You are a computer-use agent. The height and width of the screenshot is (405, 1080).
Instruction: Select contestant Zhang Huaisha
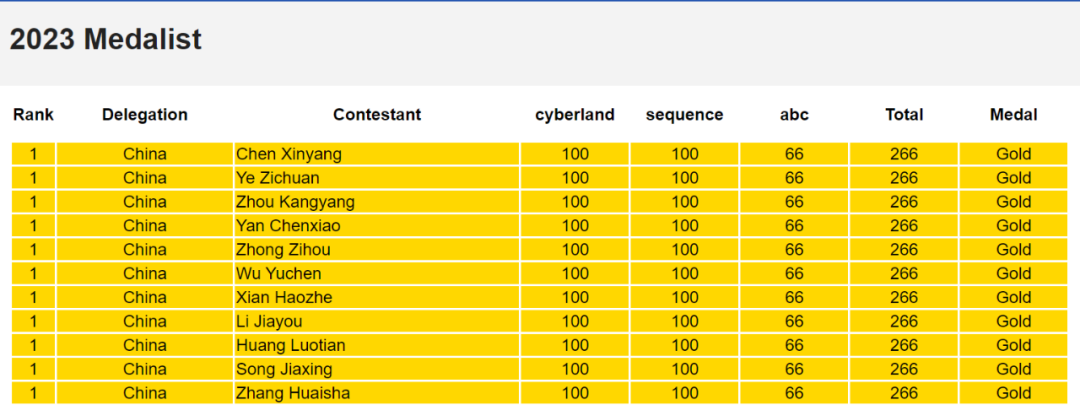[x=293, y=394]
